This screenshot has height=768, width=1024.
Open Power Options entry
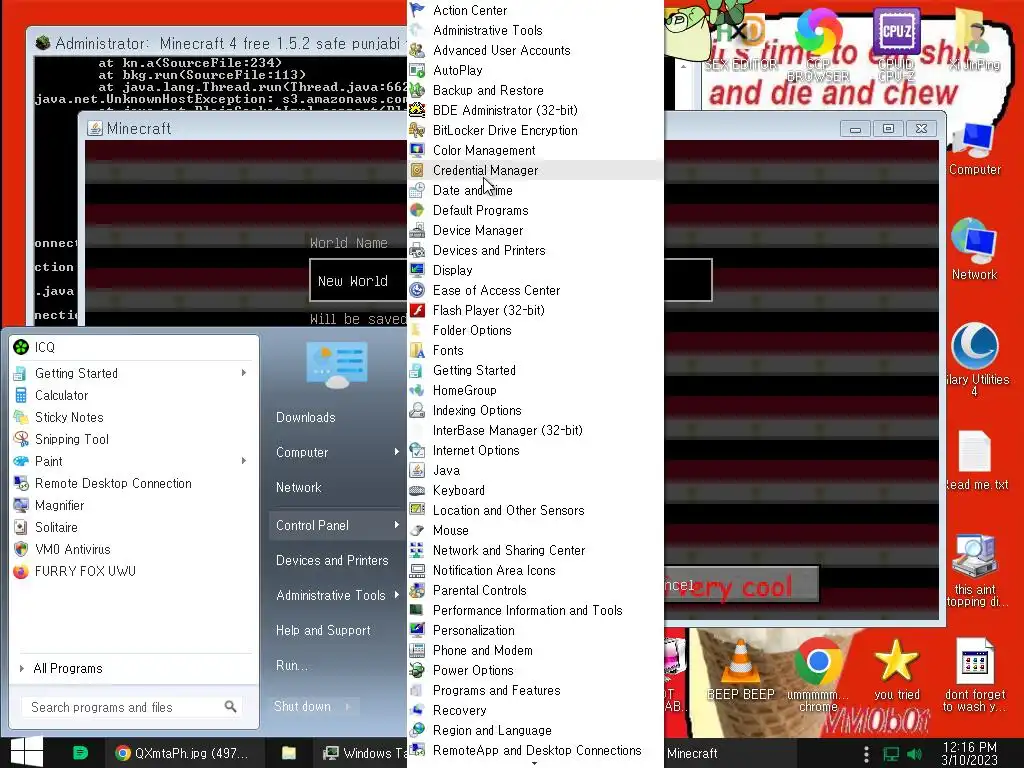click(536, 671)
